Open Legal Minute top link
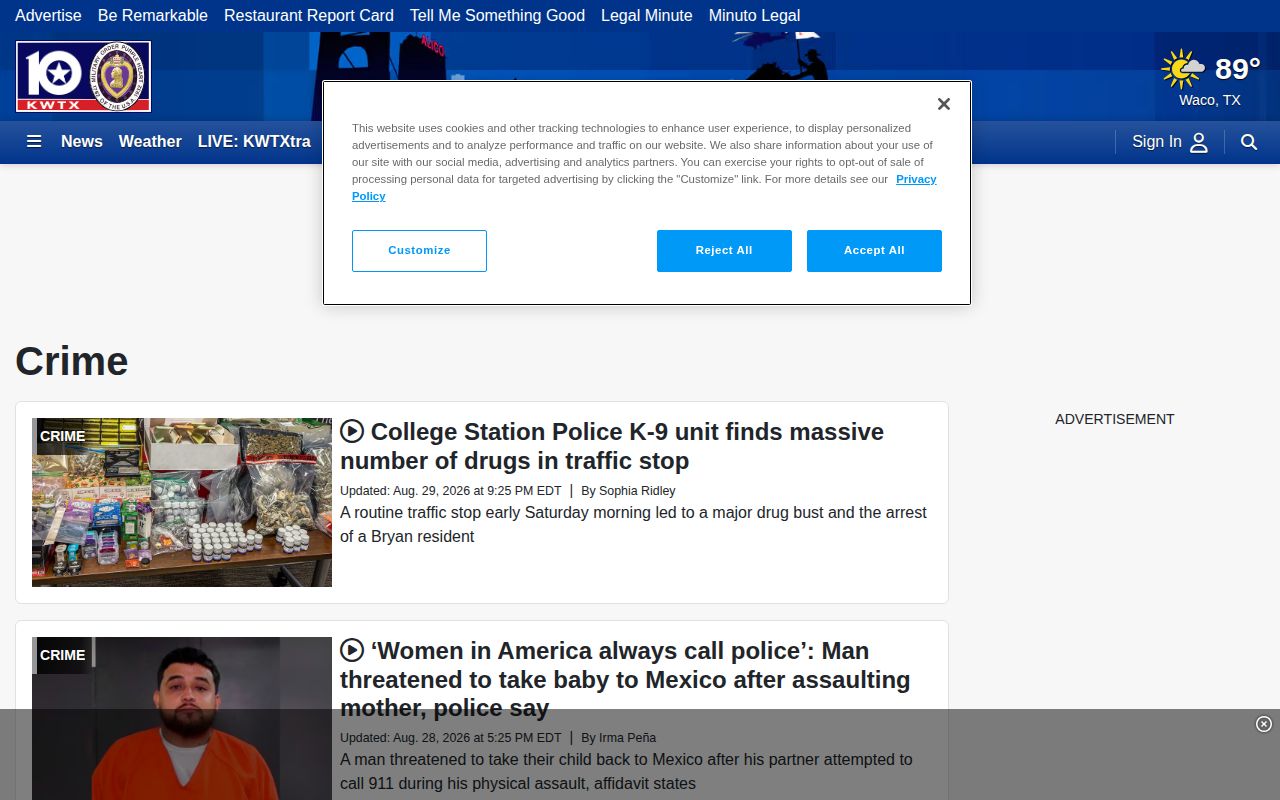The height and width of the screenshot is (800, 1280). [647, 15]
